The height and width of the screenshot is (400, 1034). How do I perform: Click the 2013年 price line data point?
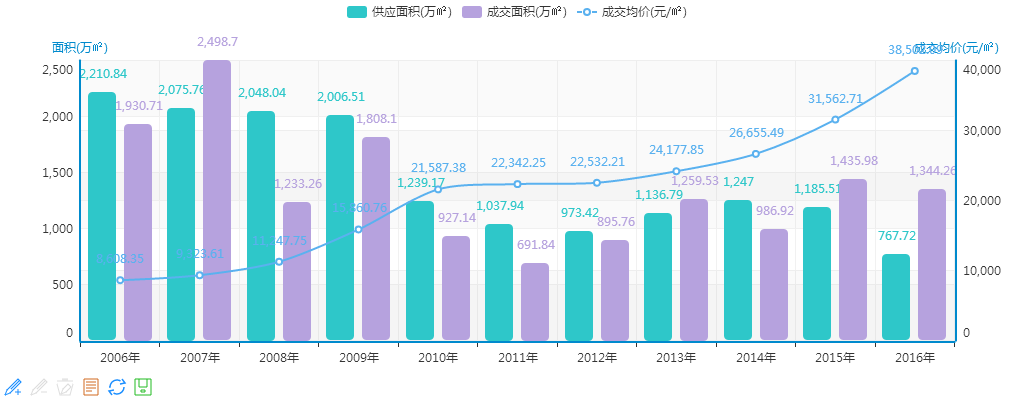point(676,171)
